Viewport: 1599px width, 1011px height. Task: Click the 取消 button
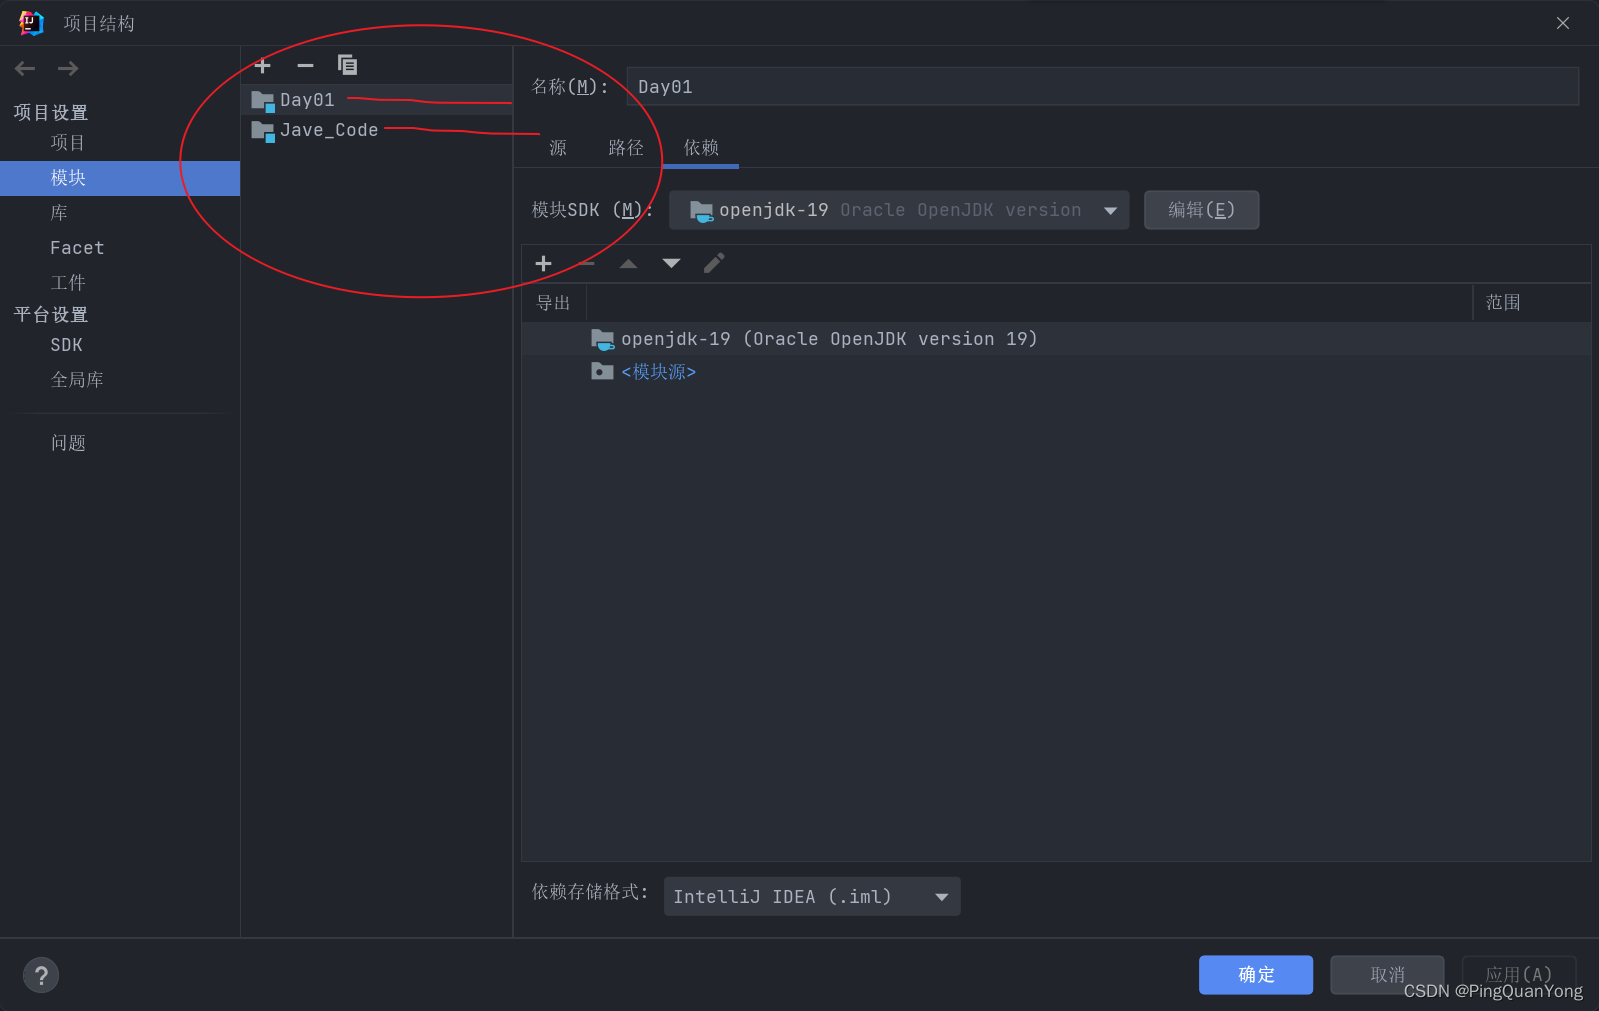tap(1387, 975)
